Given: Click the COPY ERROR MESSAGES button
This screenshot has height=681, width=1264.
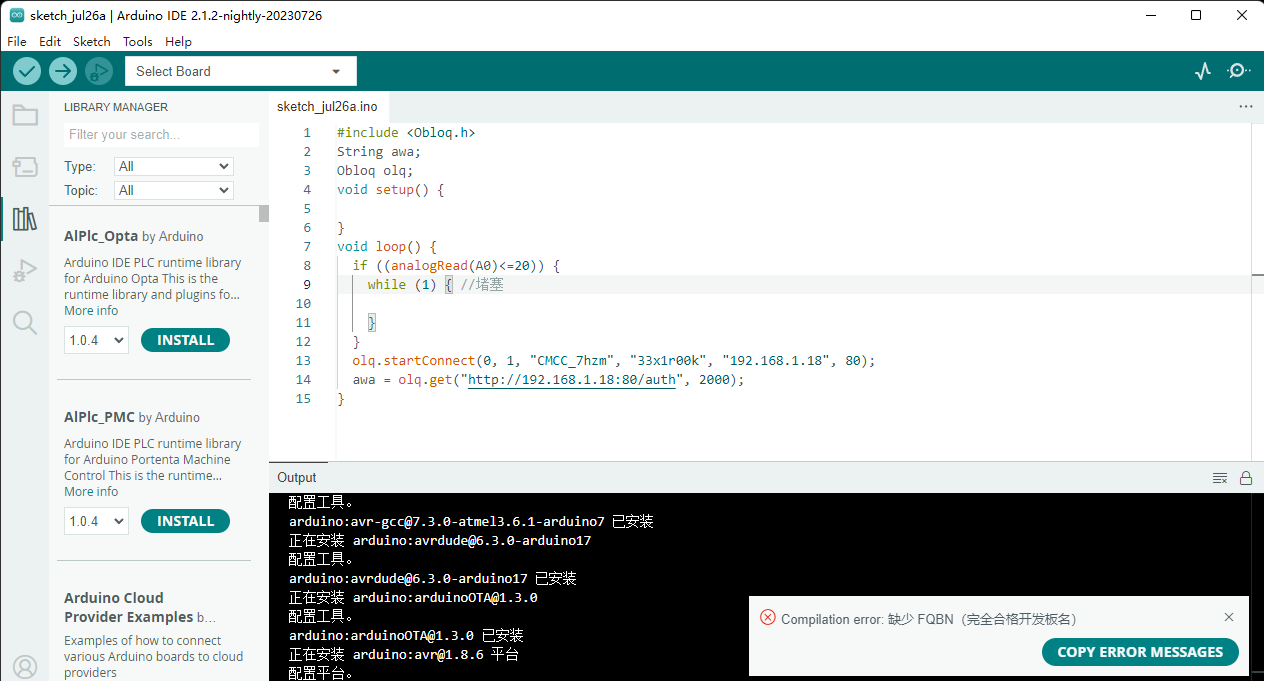Looking at the screenshot, I should [1140, 652].
